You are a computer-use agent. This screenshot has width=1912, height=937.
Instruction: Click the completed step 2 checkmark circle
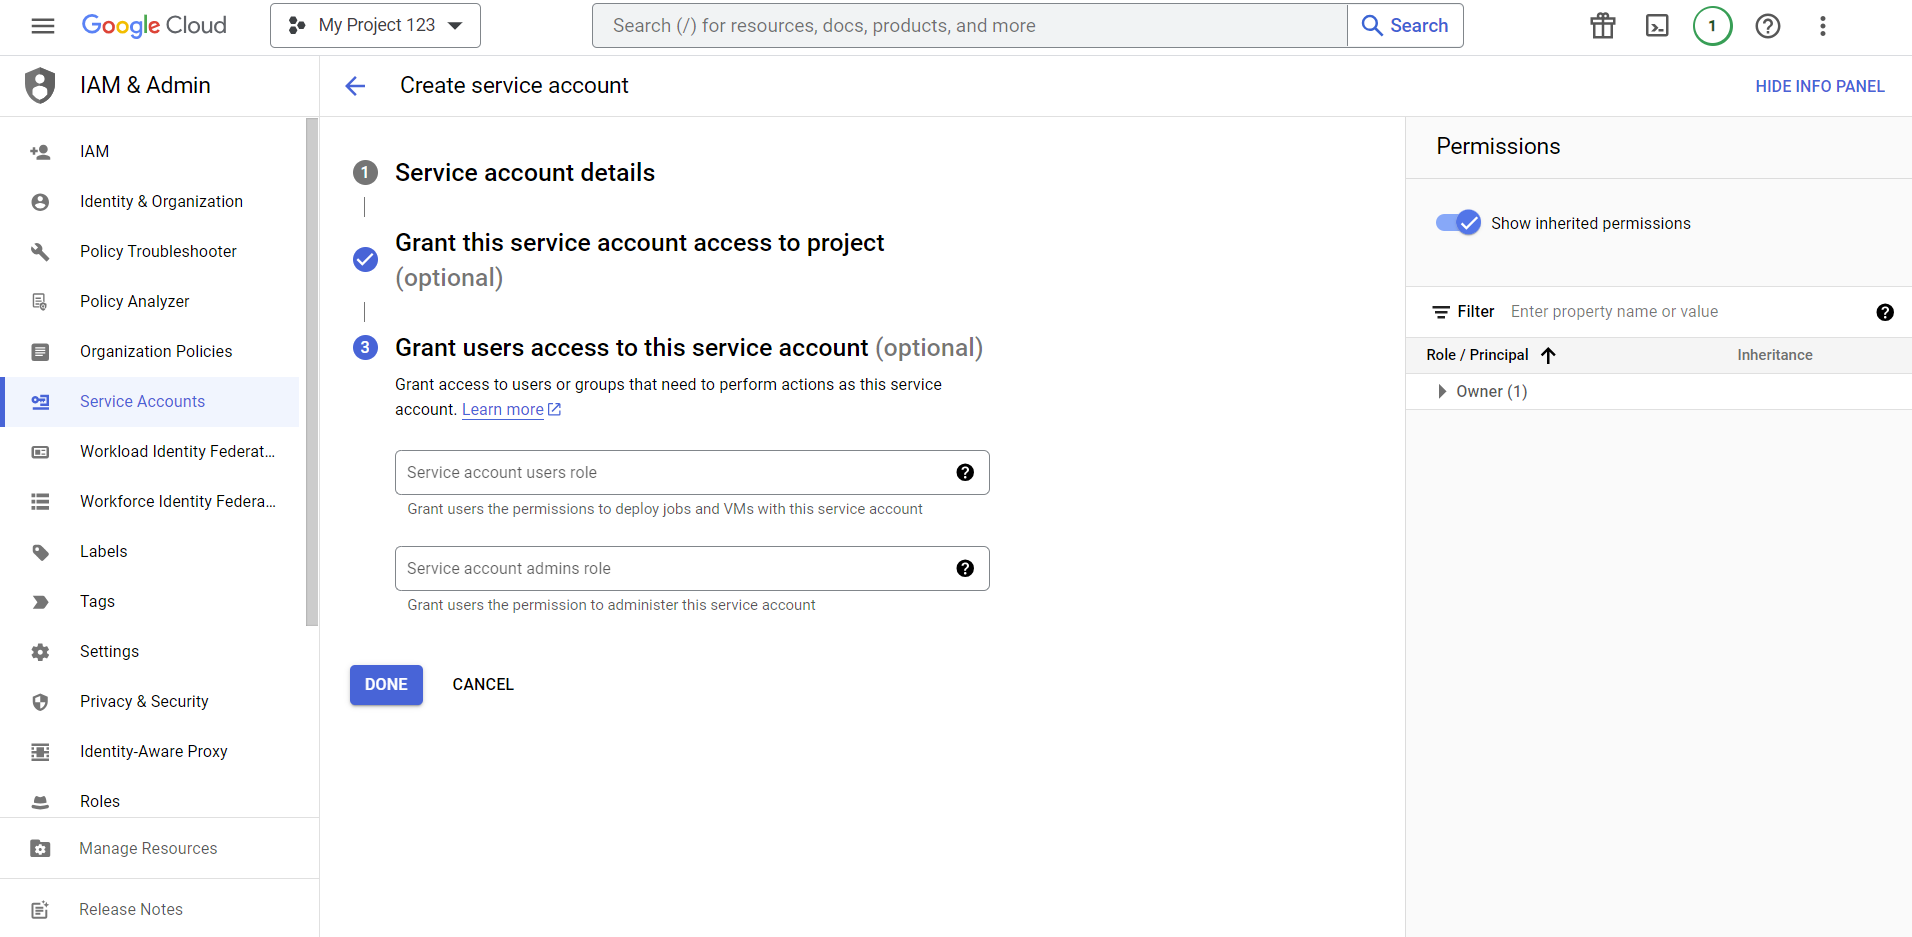click(365, 260)
